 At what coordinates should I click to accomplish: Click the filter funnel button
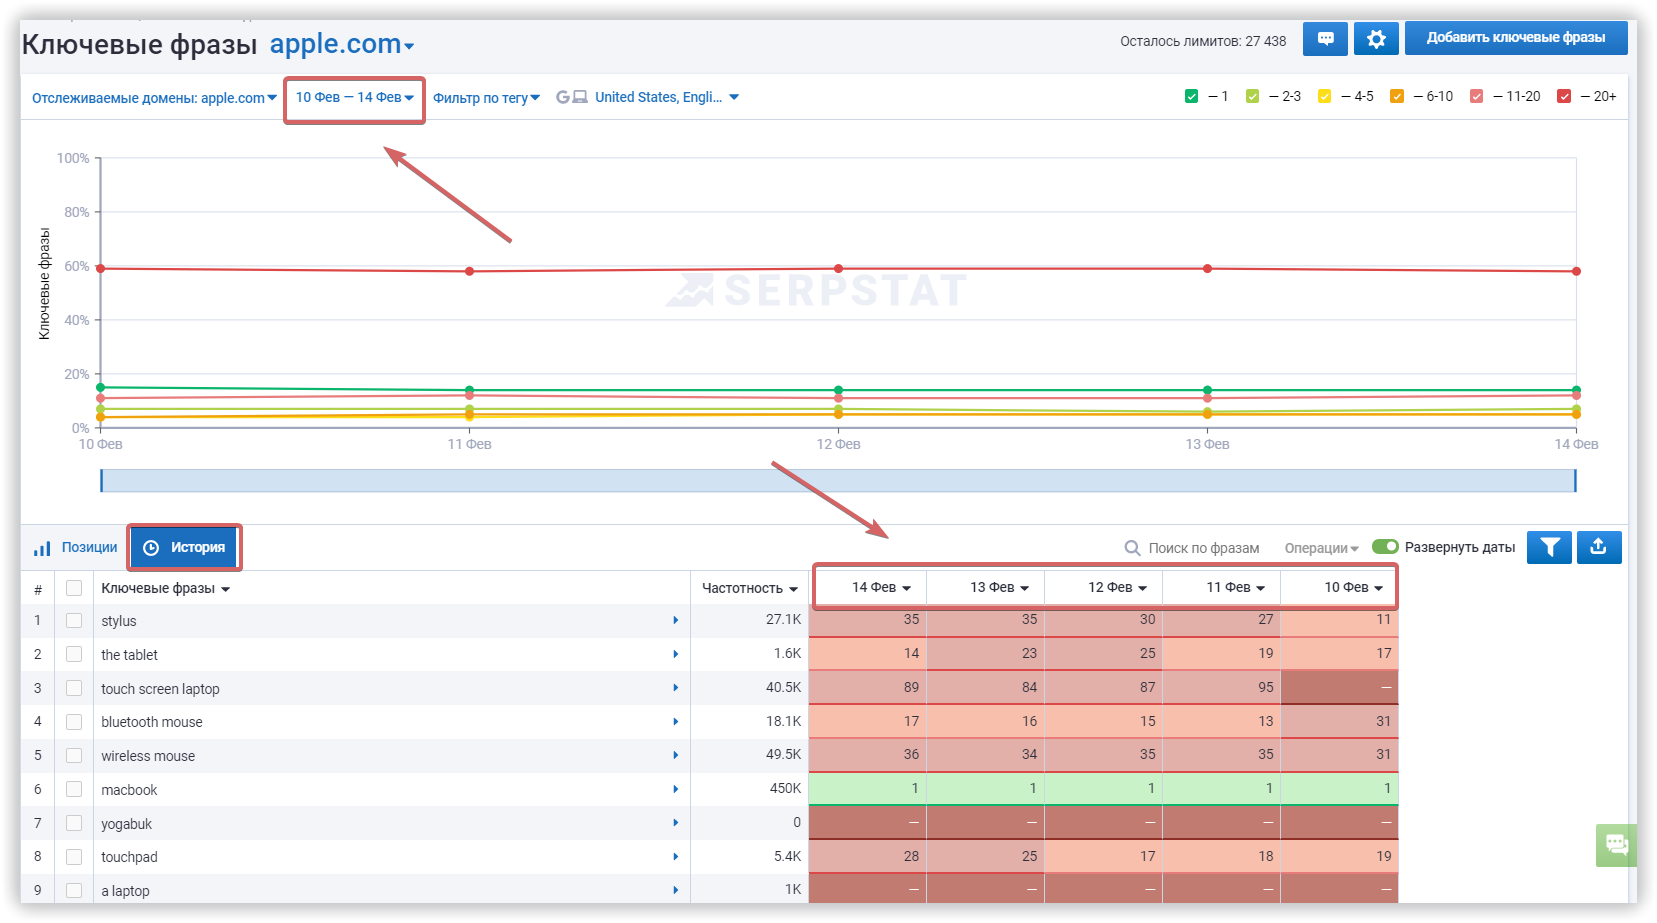point(1549,547)
